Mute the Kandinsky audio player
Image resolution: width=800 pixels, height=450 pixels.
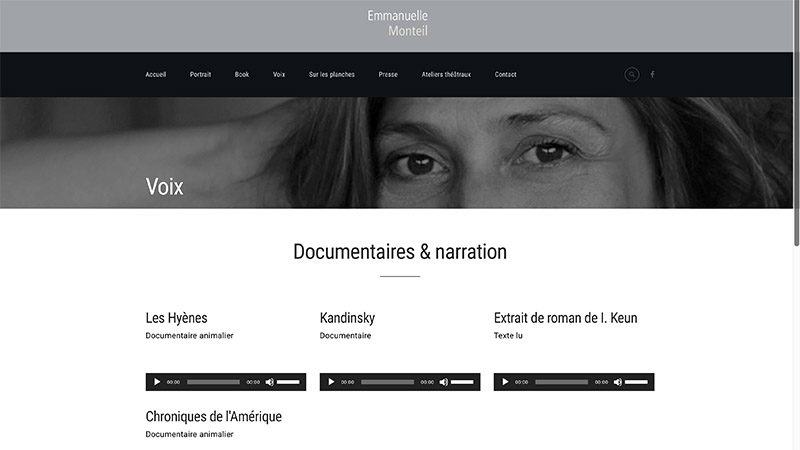(x=443, y=382)
